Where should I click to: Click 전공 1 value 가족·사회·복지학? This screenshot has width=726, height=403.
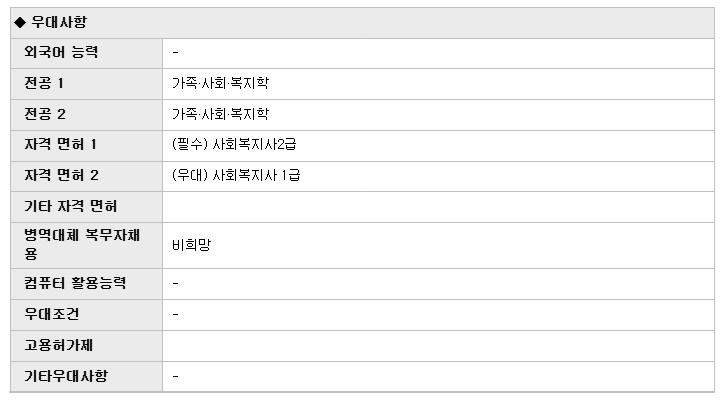point(220,83)
